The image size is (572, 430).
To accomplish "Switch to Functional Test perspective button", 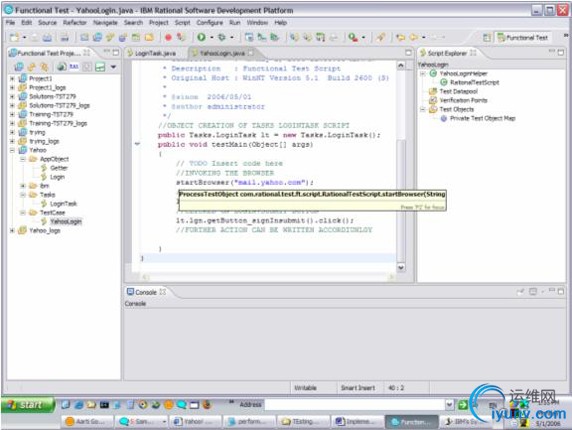I will (x=523, y=38).
